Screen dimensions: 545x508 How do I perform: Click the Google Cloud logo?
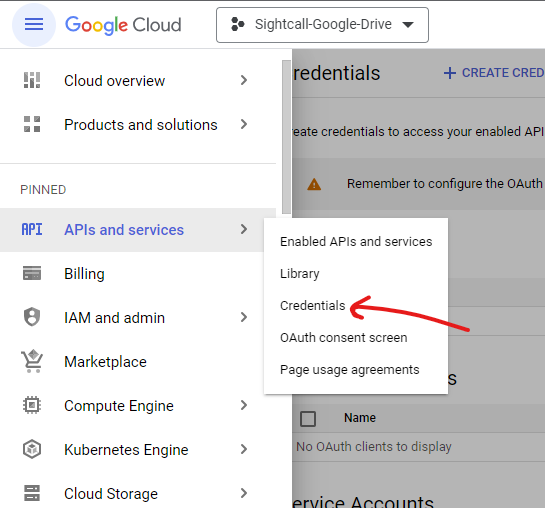[123, 25]
